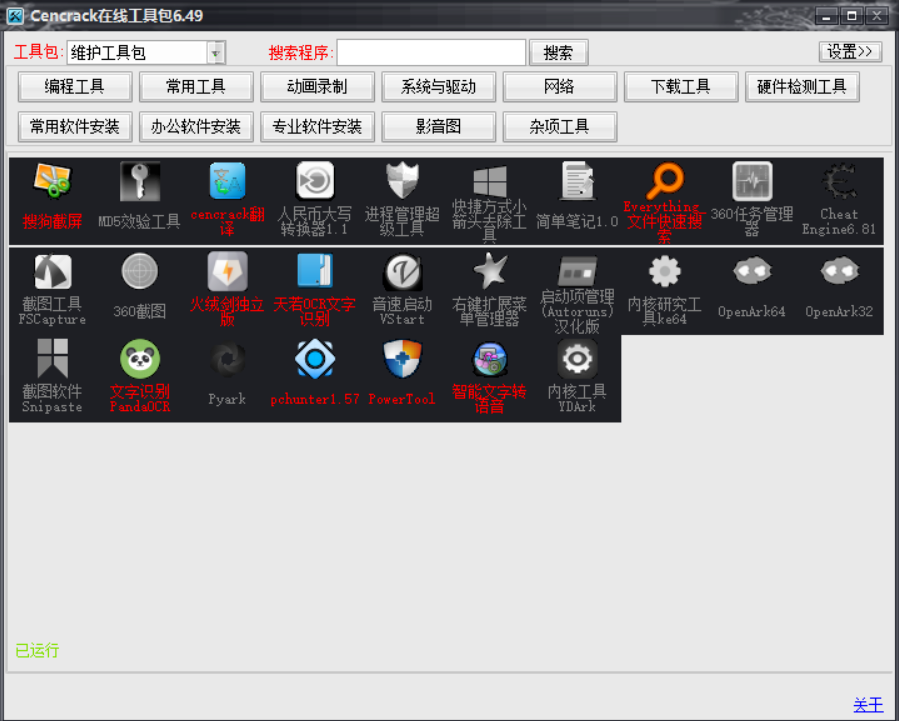Open the MD5效验工具 key icon
This screenshot has height=721, width=899.
tap(139, 181)
